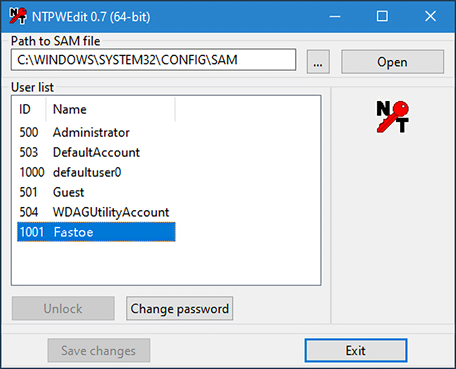Screen dimensions: 456x369
Task: Select the DefaultAccount user row
Action: point(96,152)
